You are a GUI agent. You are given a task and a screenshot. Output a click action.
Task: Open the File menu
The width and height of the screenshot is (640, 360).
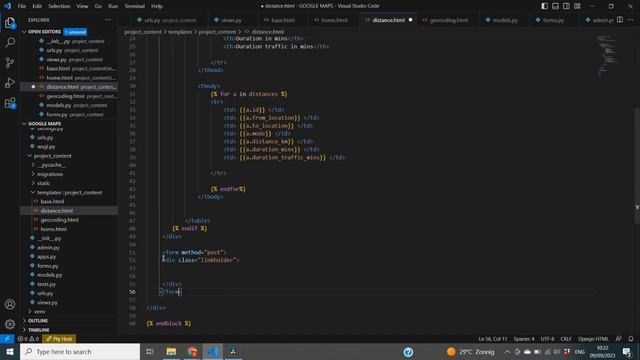pos(22,6)
